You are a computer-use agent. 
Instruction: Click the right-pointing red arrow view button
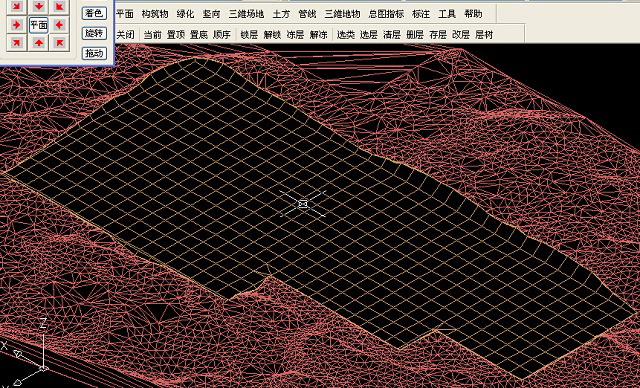[x=16, y=25]
